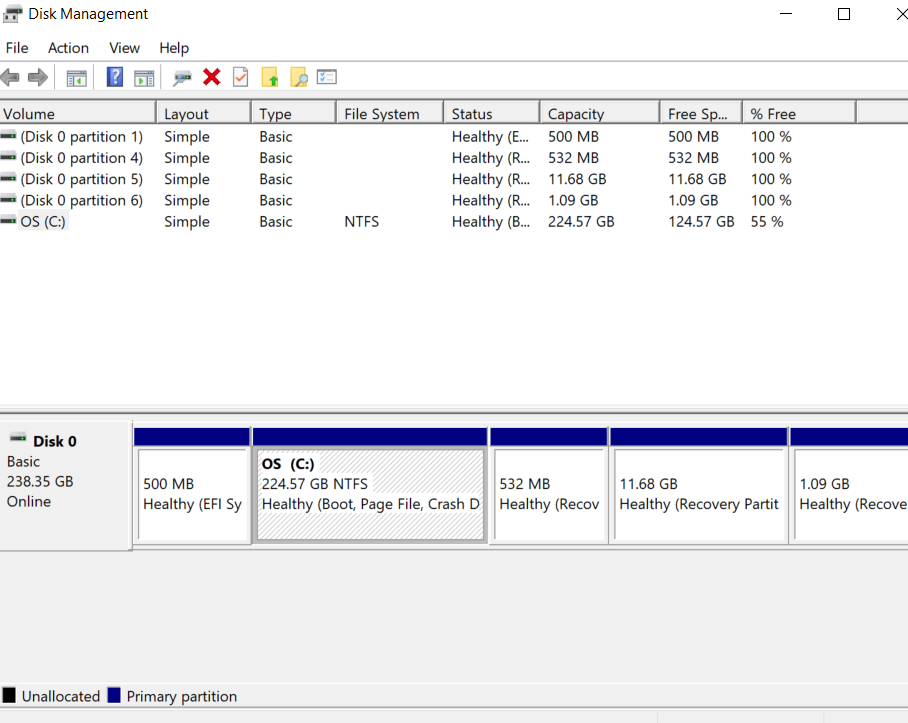Maximize the Disk Management window

844,14
